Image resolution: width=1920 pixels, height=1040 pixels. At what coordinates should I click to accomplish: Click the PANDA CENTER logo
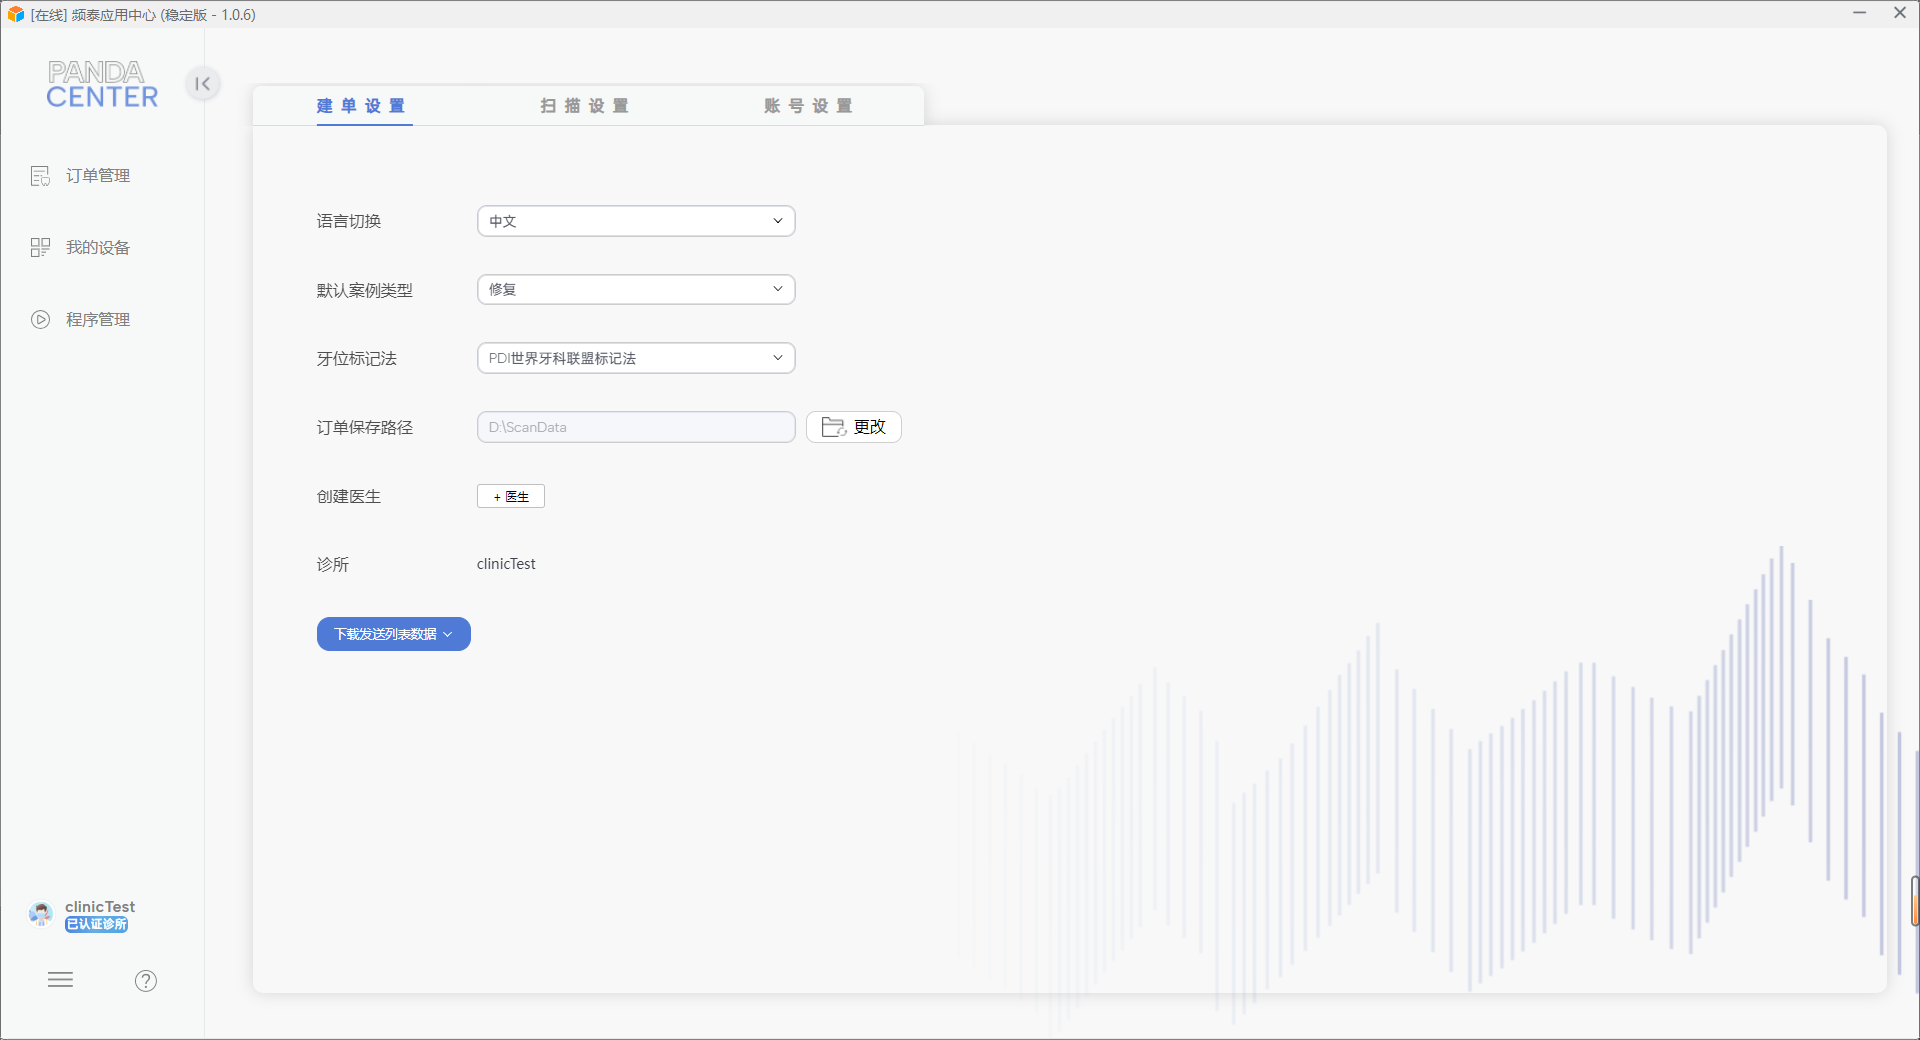click(102, 84)
